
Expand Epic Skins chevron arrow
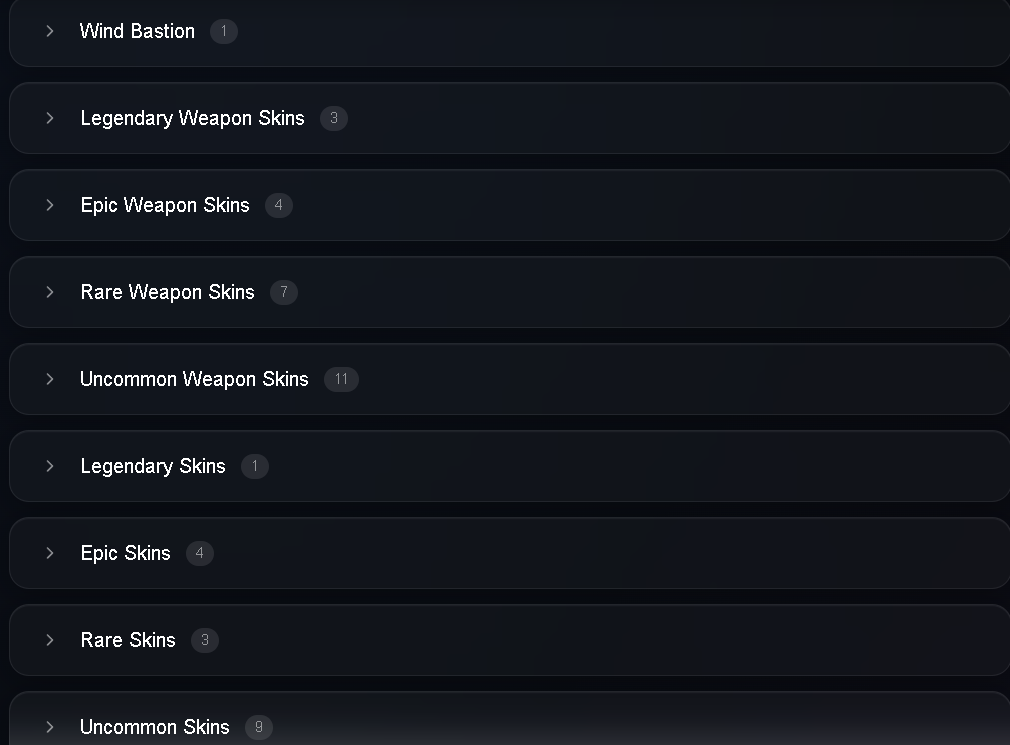tap(50, 552)
